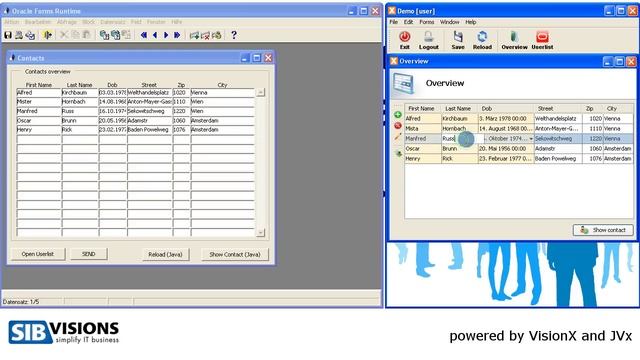Click the Contacts scrollbar down arrow
640x360 pixels.
click(x=261, y=233)
